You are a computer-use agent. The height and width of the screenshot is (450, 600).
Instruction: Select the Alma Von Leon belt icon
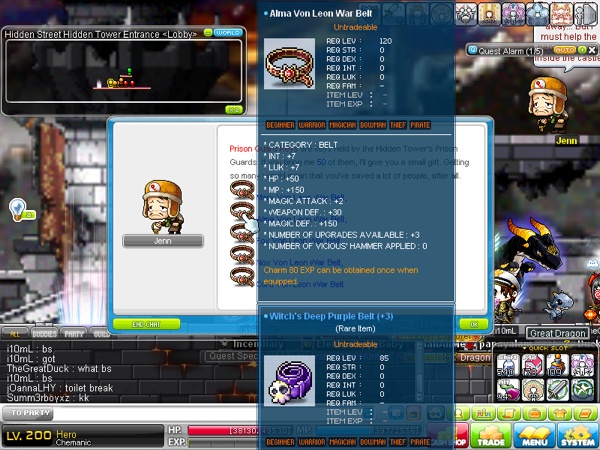242,212
